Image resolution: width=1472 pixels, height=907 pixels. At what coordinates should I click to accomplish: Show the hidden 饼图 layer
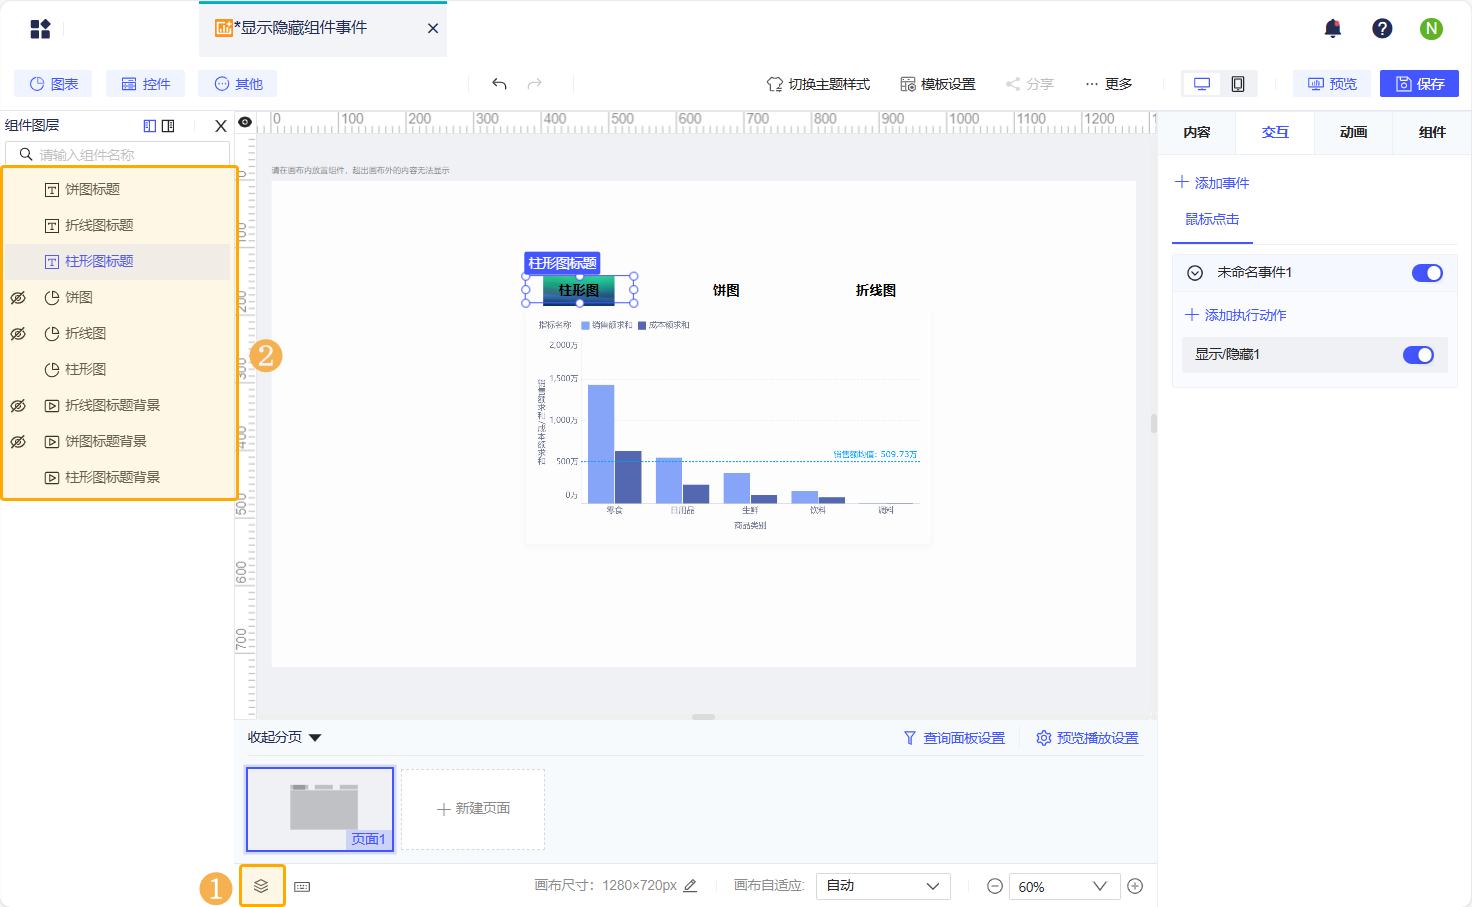click(x=18, y=298)
